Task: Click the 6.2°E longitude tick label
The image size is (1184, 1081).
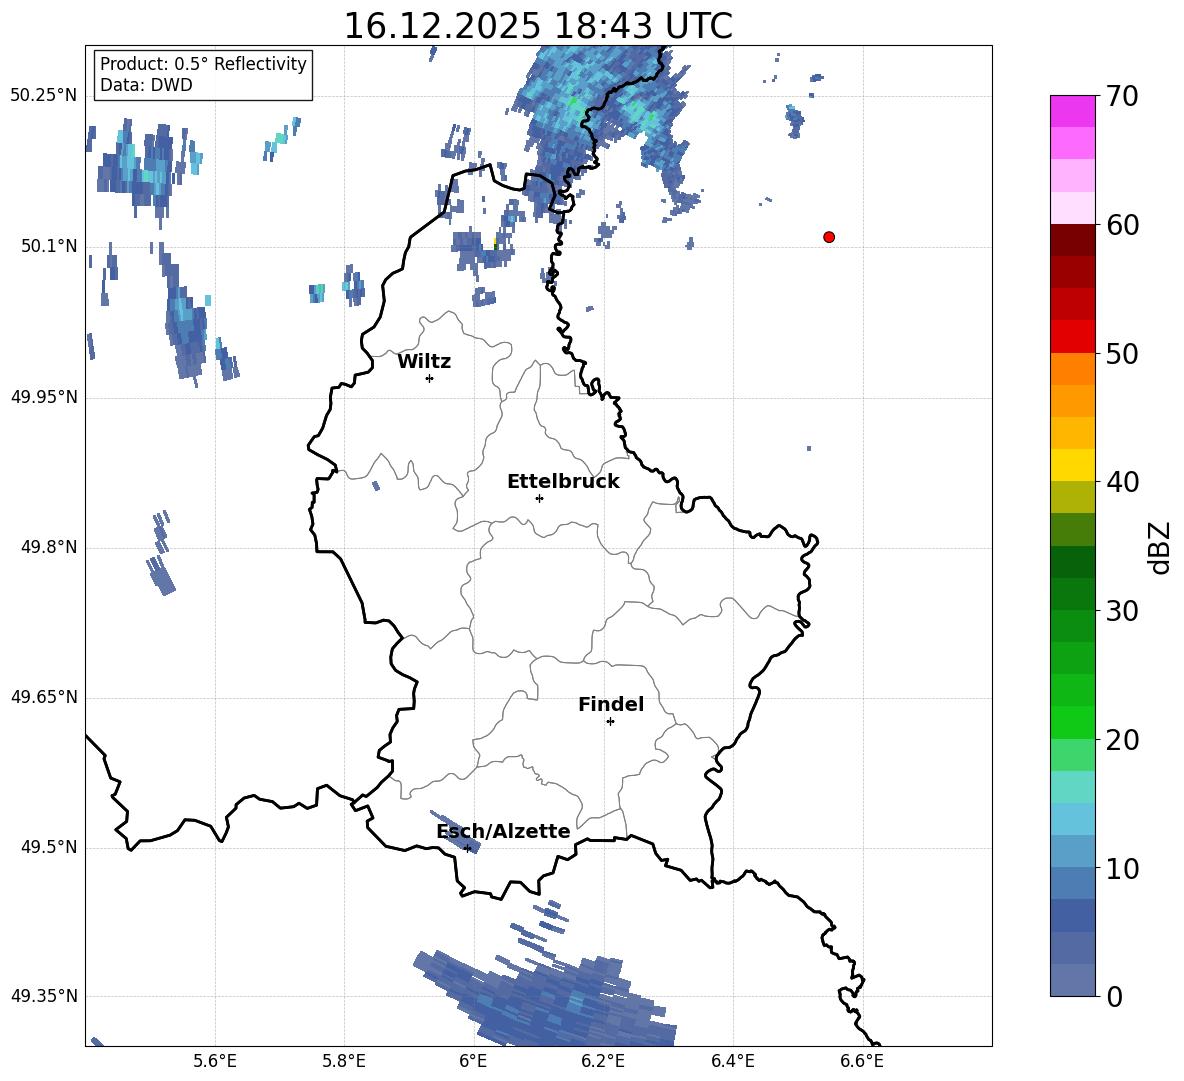Action: point(603,1061)
